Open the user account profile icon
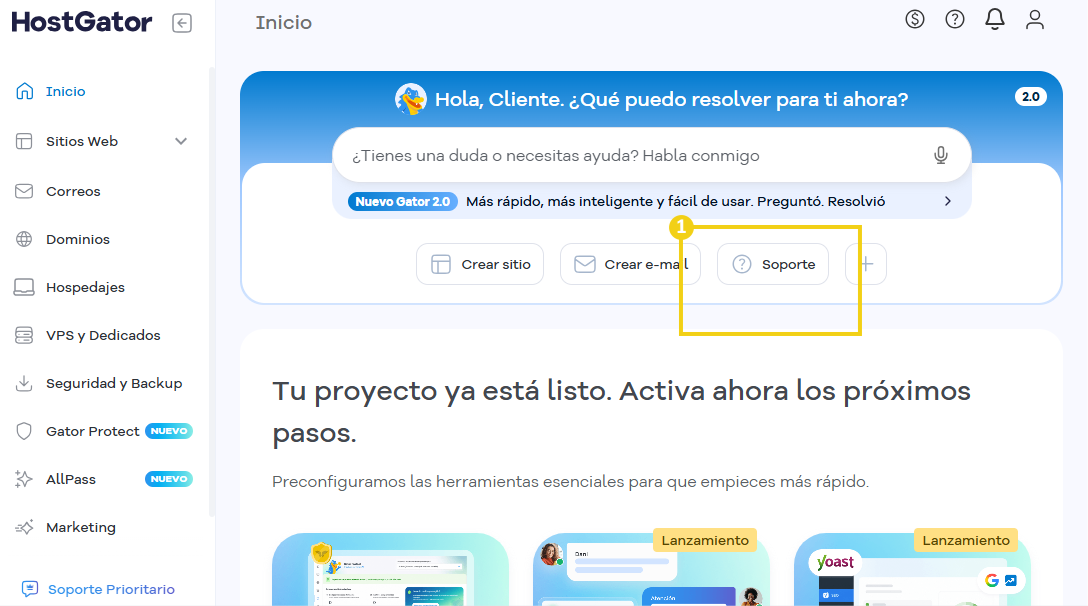 pos(1035,19)
